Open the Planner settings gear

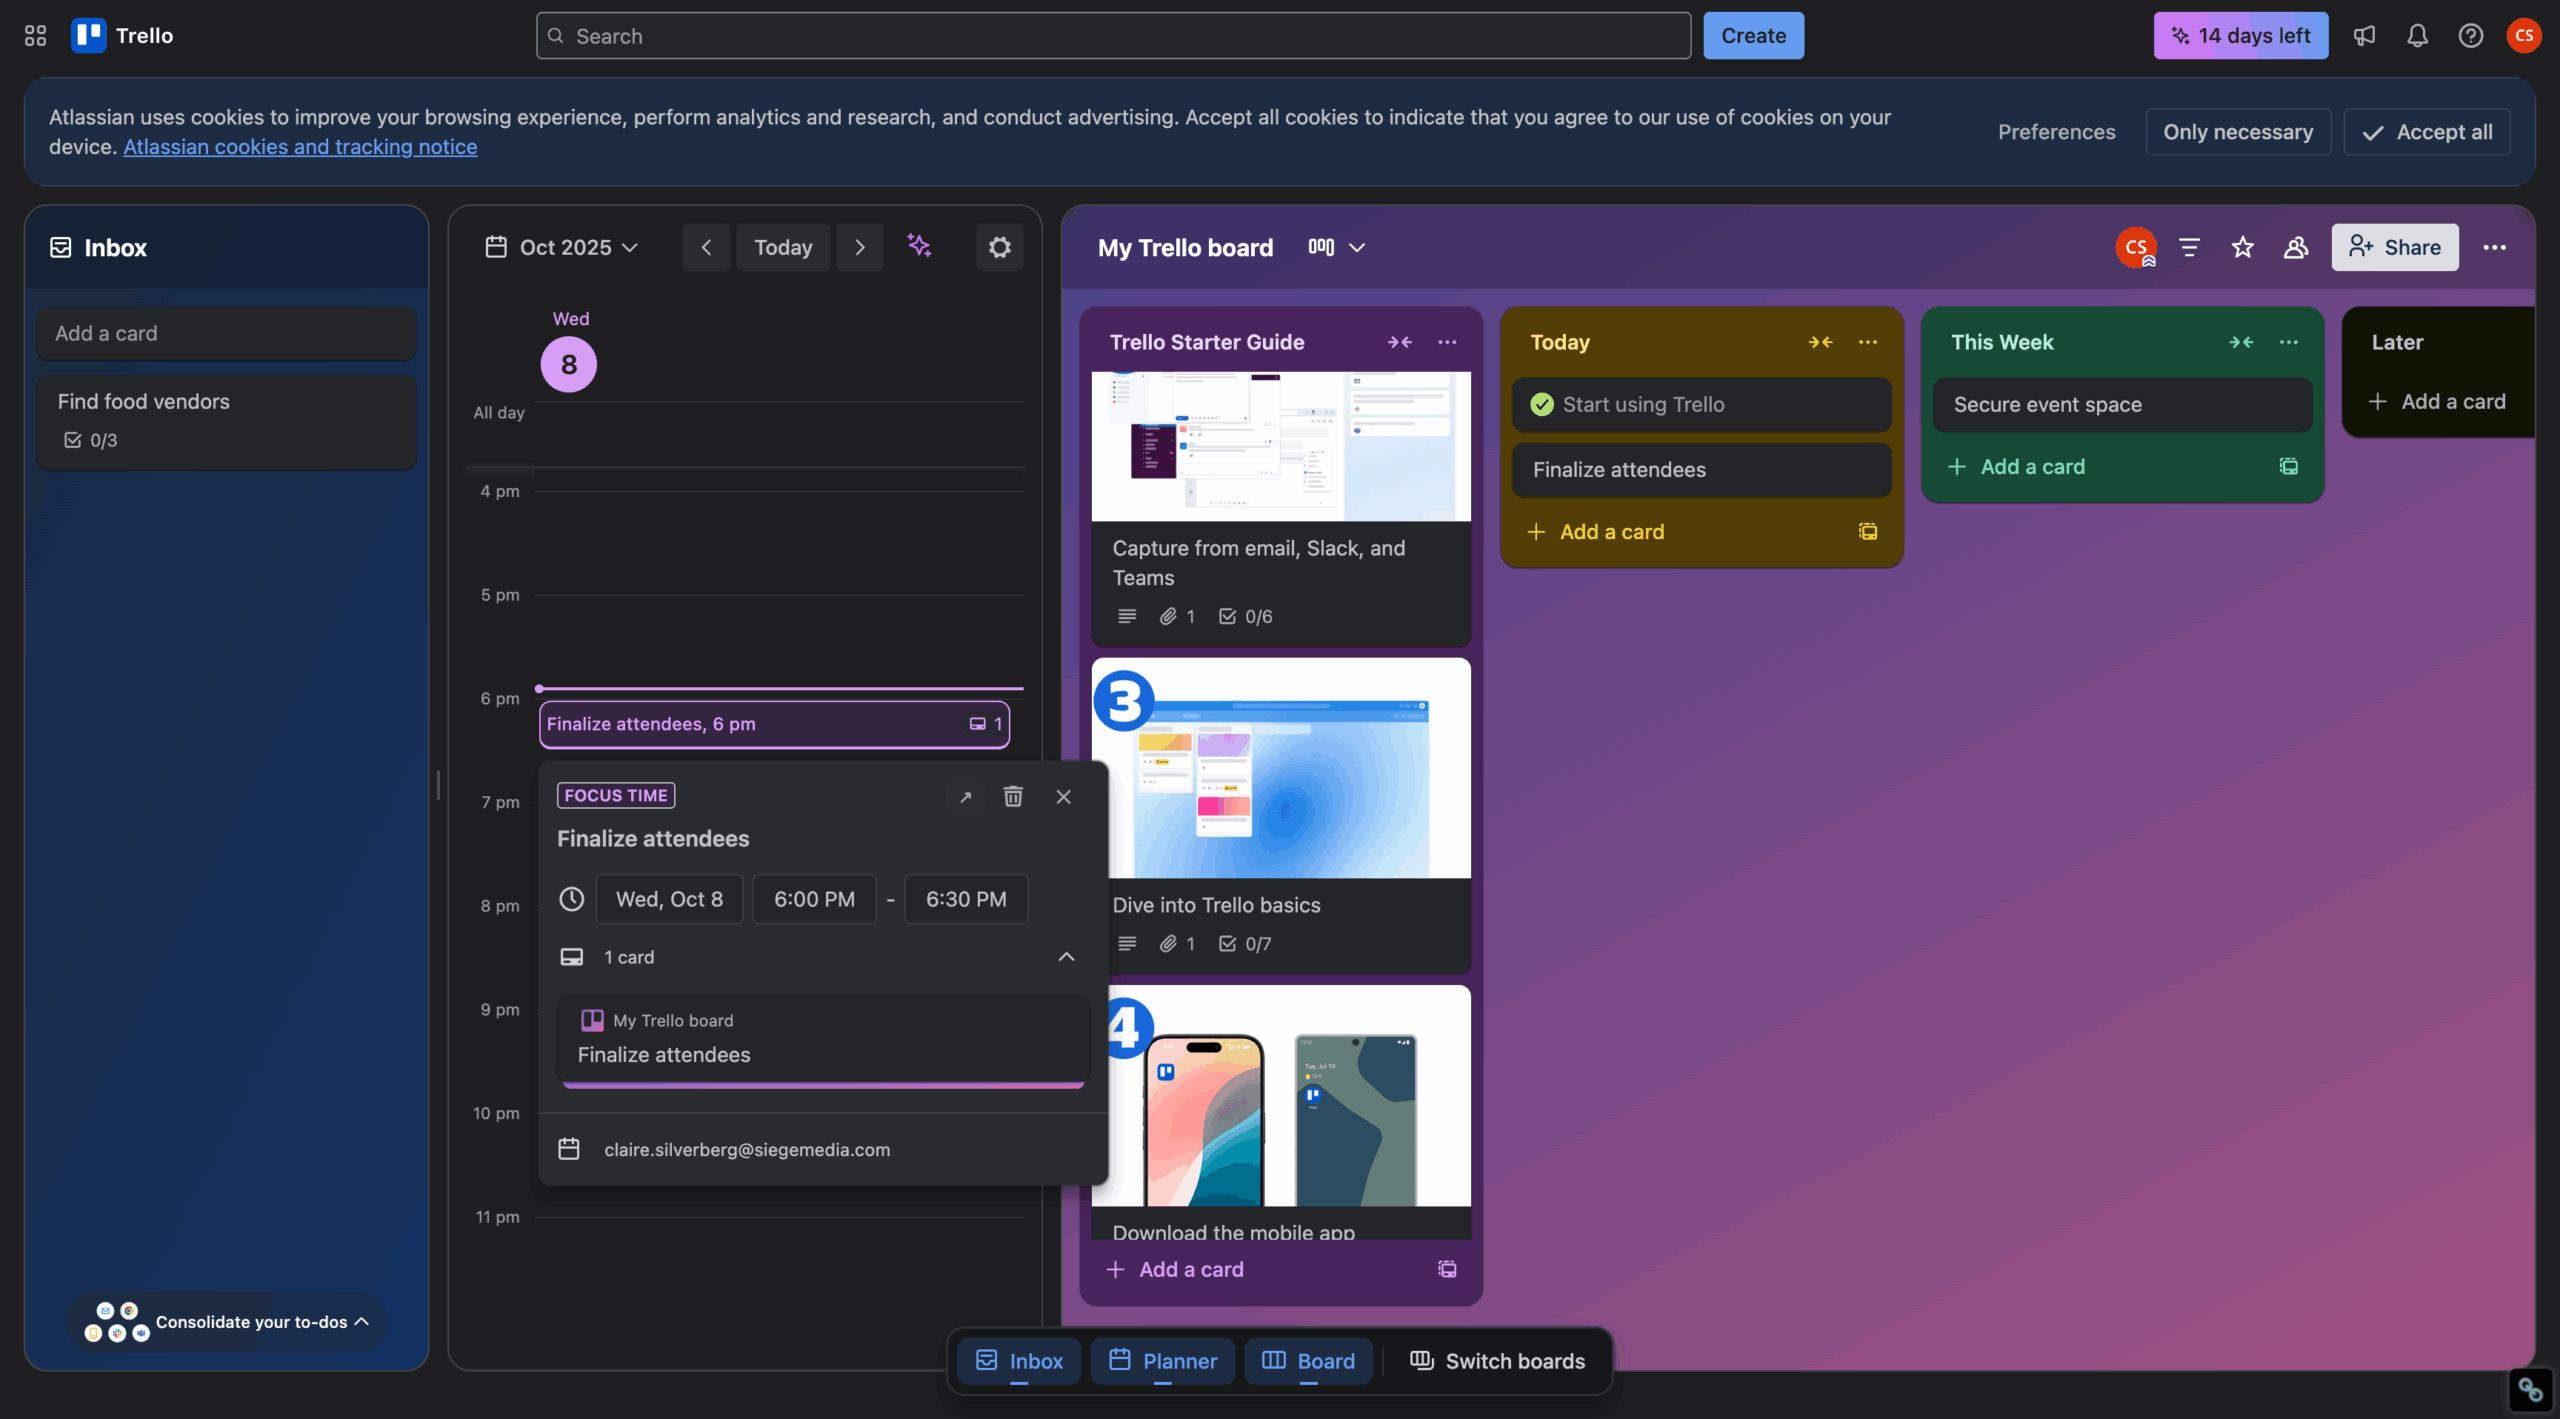pos(998,247)
